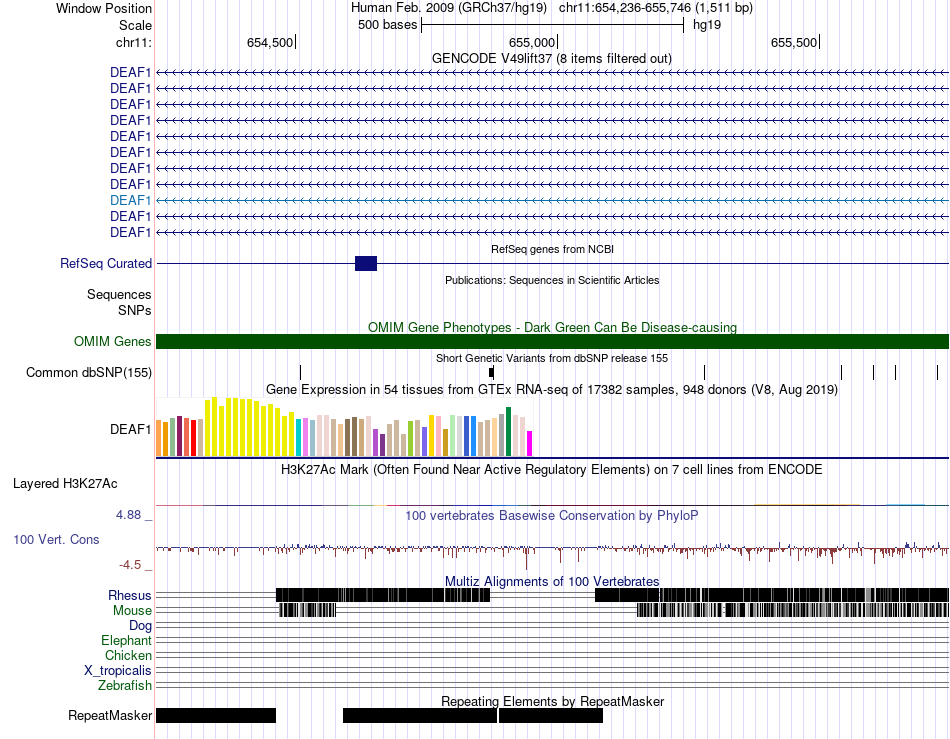This screenshot has width=950, height=739.
Task: Select the Chicken alignment row label
Action: pyautogui.click(x=128, y=655)
